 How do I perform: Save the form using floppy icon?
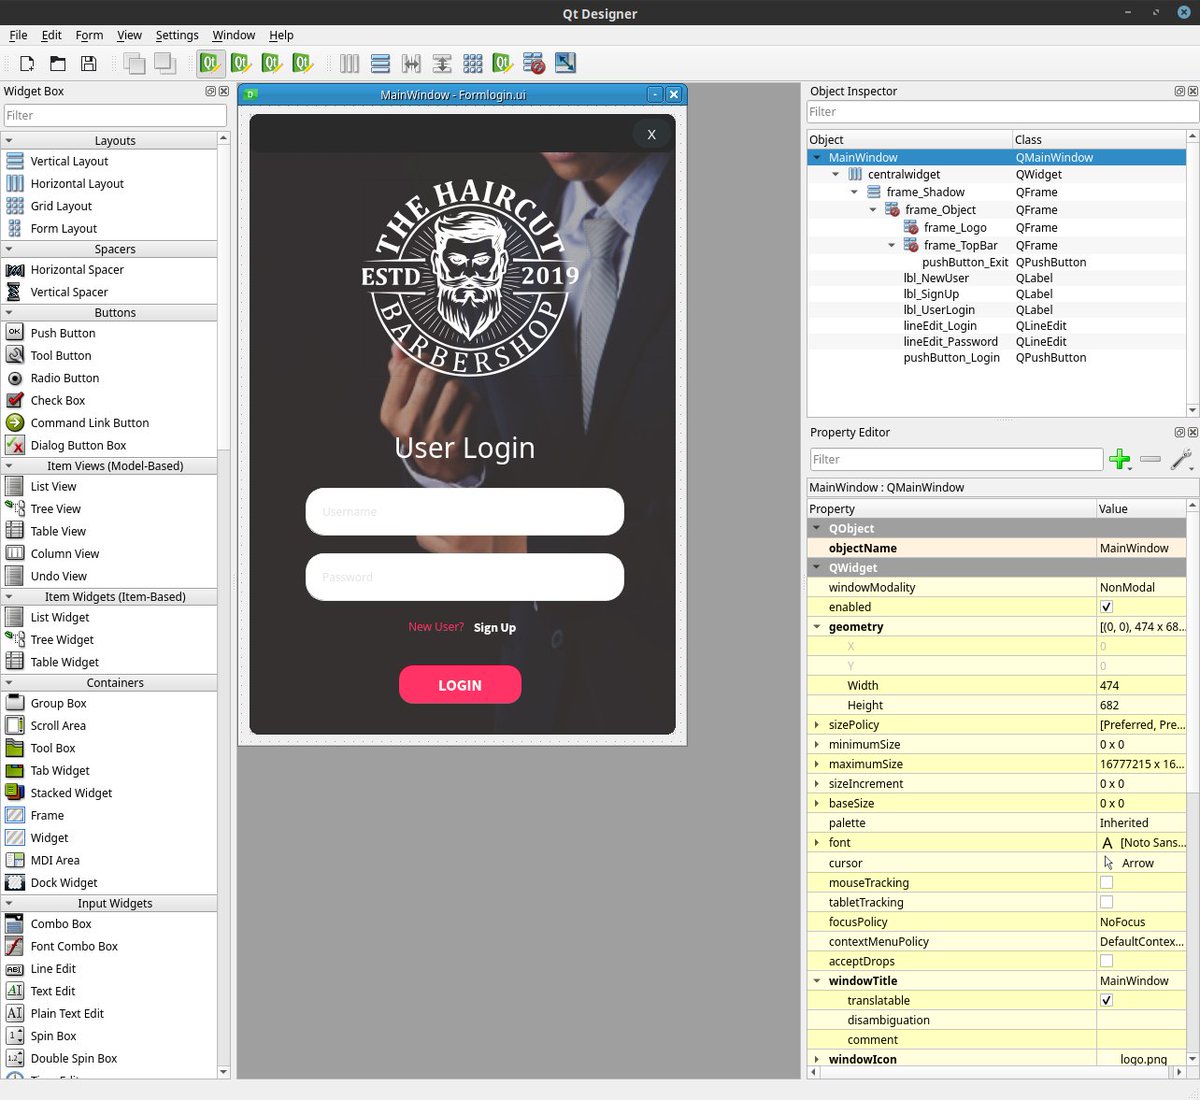pos(89,64)
